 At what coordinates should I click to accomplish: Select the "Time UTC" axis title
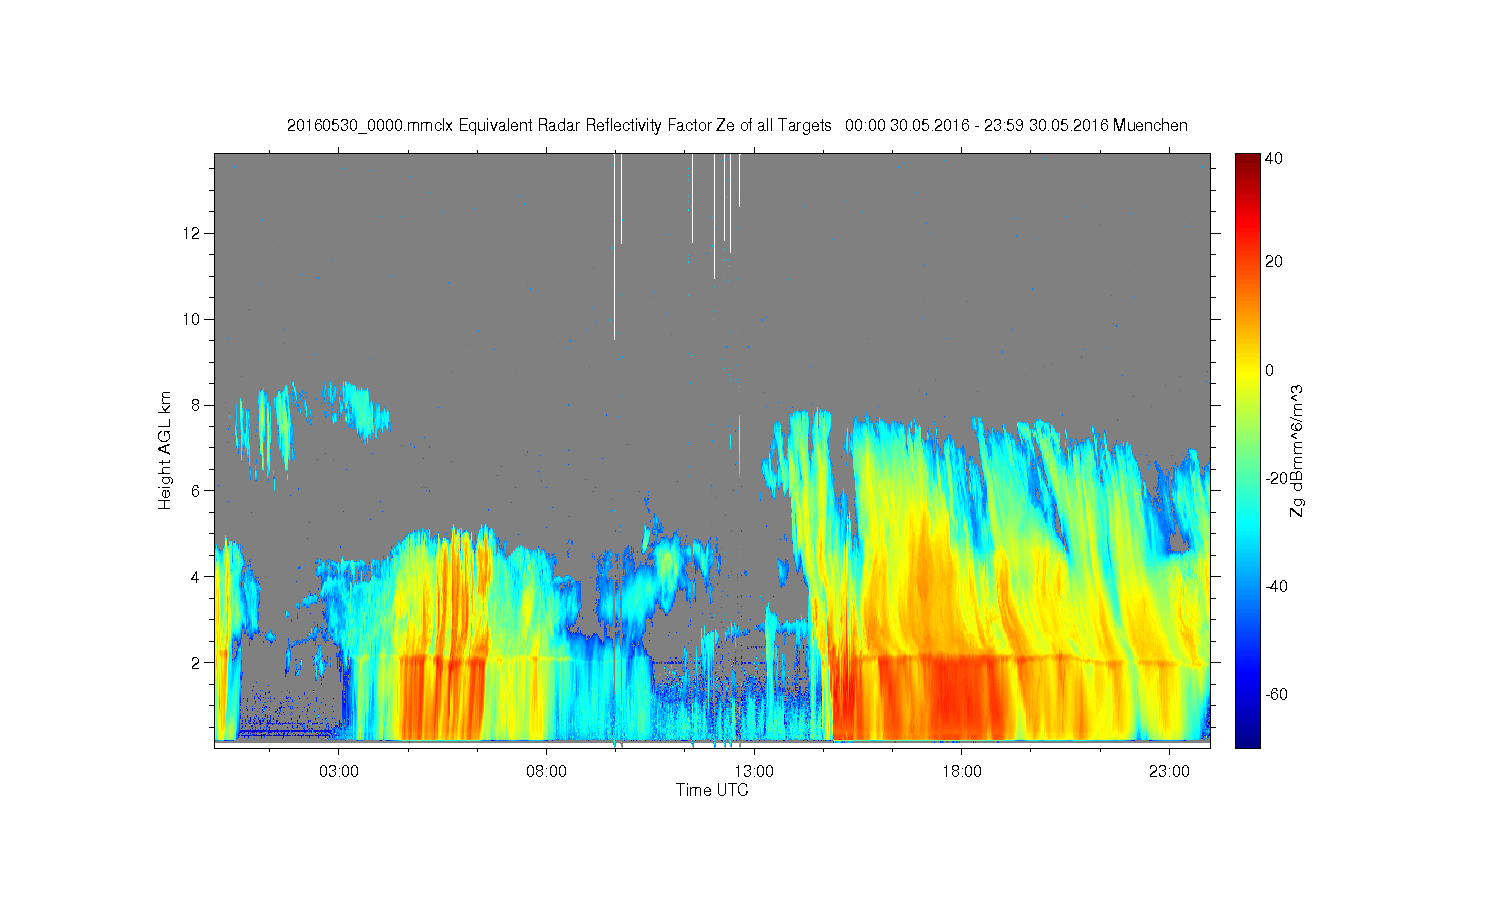click(x=712, y=790)
